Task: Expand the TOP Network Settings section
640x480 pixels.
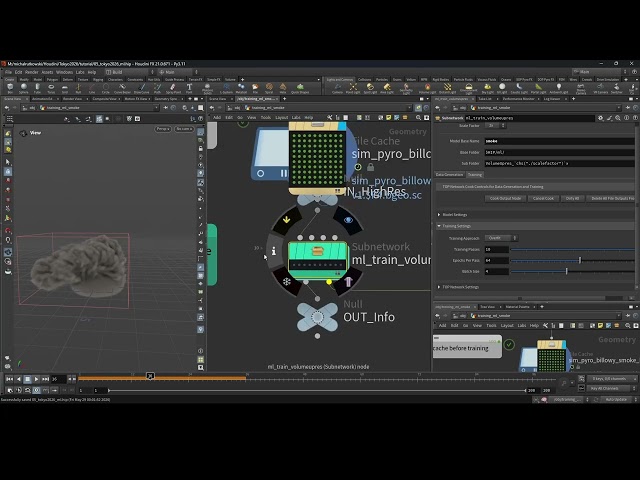Action: pyautogui.click(x=458, y=287)
